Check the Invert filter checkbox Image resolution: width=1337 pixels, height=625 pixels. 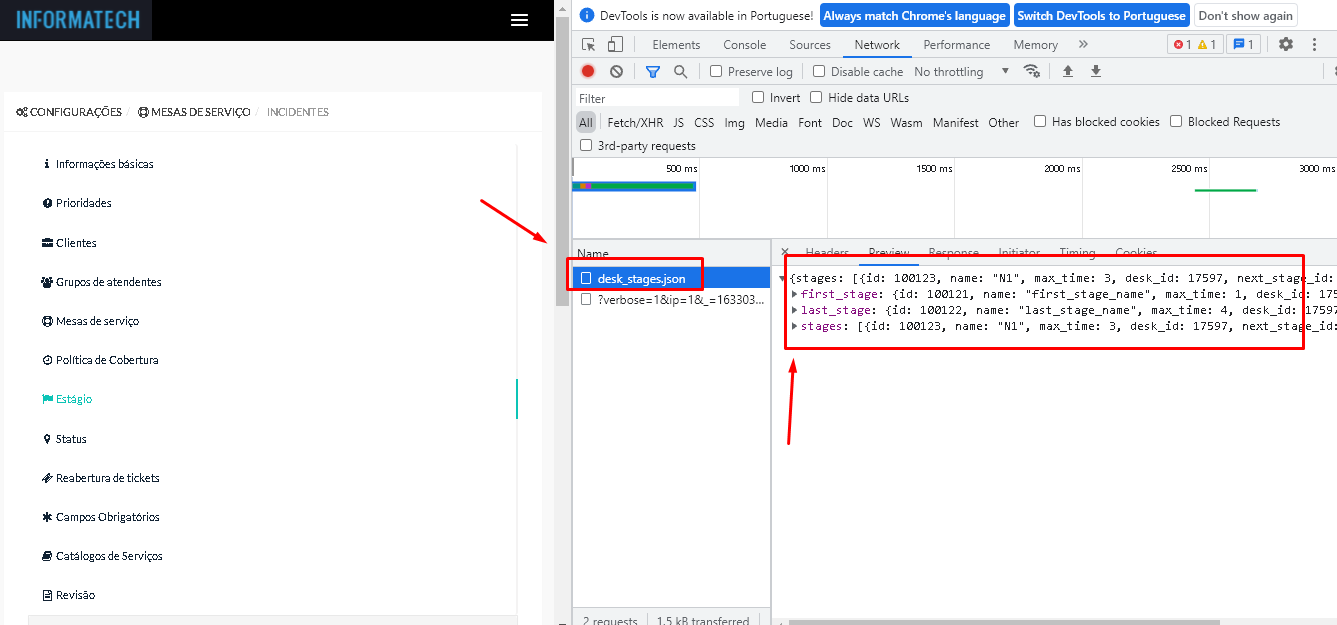pos(758,97)
